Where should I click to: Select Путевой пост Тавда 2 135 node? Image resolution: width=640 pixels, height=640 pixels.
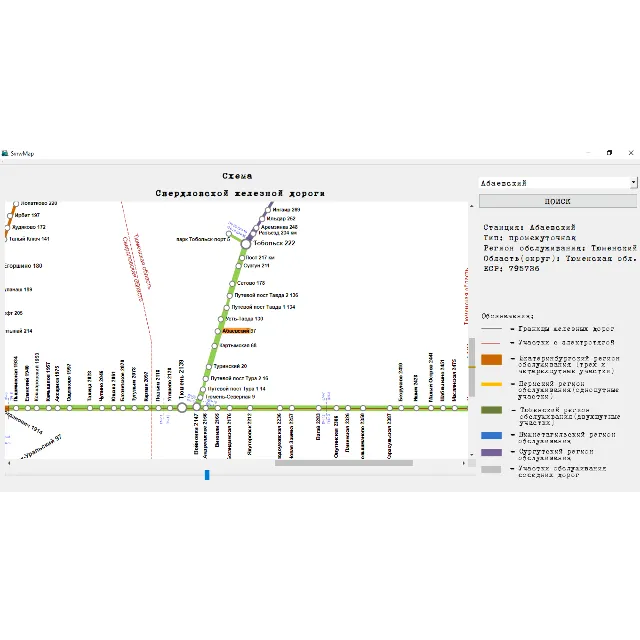[x=229, y=296]
